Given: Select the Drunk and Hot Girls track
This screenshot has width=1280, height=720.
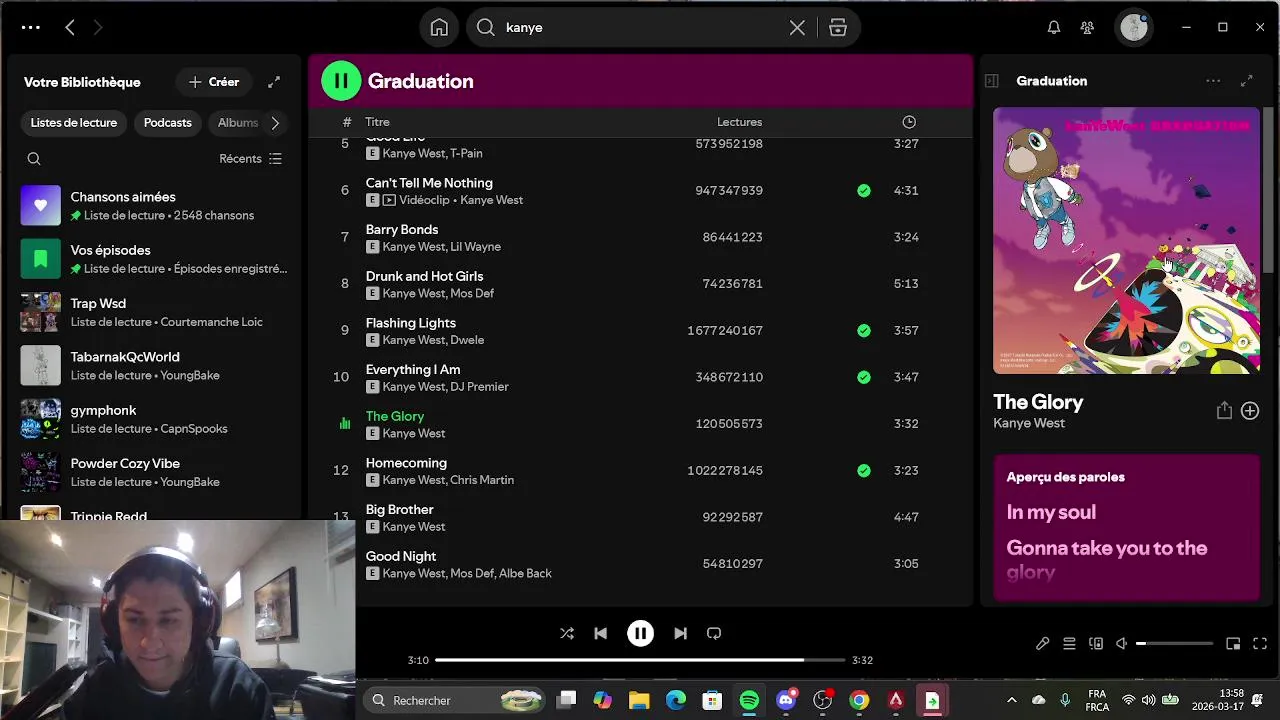Looking at the screenshot, I should [640, 284].
